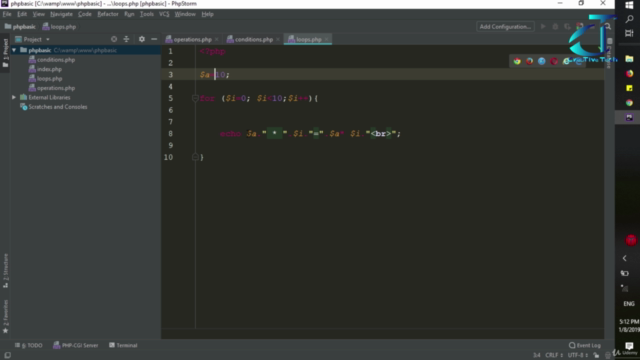Fold the for loop at line 5
The height and width of the screenshot is (360, 640).
pyautogui.click(x=195, y=98)
